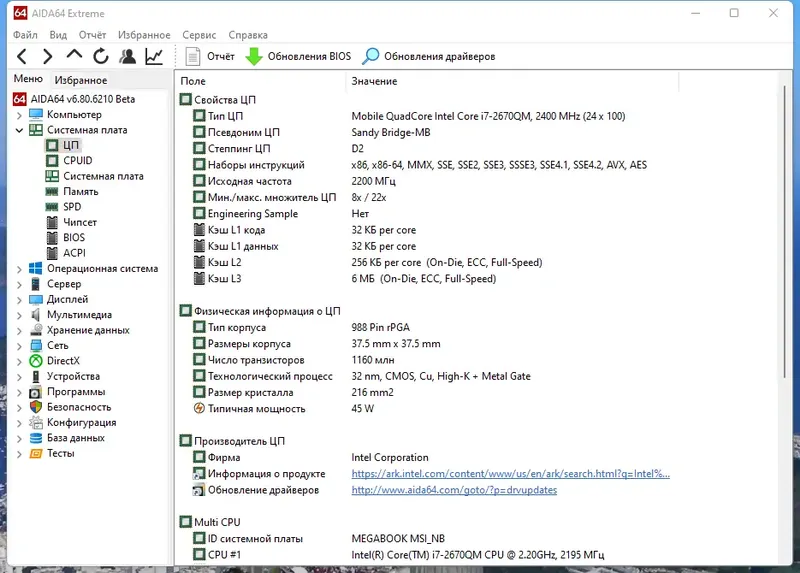Viewport: 800px width, 573px height.
Task: Expand the Мультимедиа tree node
Action: pos(19,315)
